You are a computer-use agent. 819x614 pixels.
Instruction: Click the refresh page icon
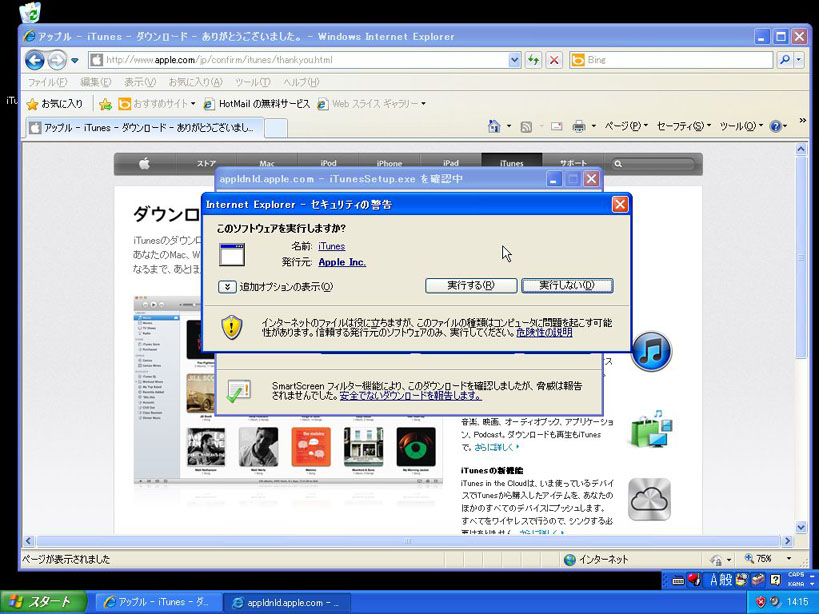click(533, 60)
